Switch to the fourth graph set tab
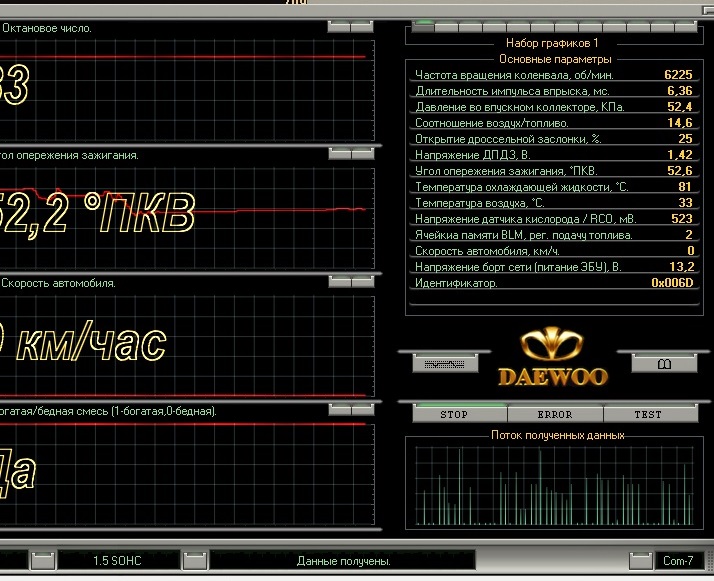 coord(495,27)
